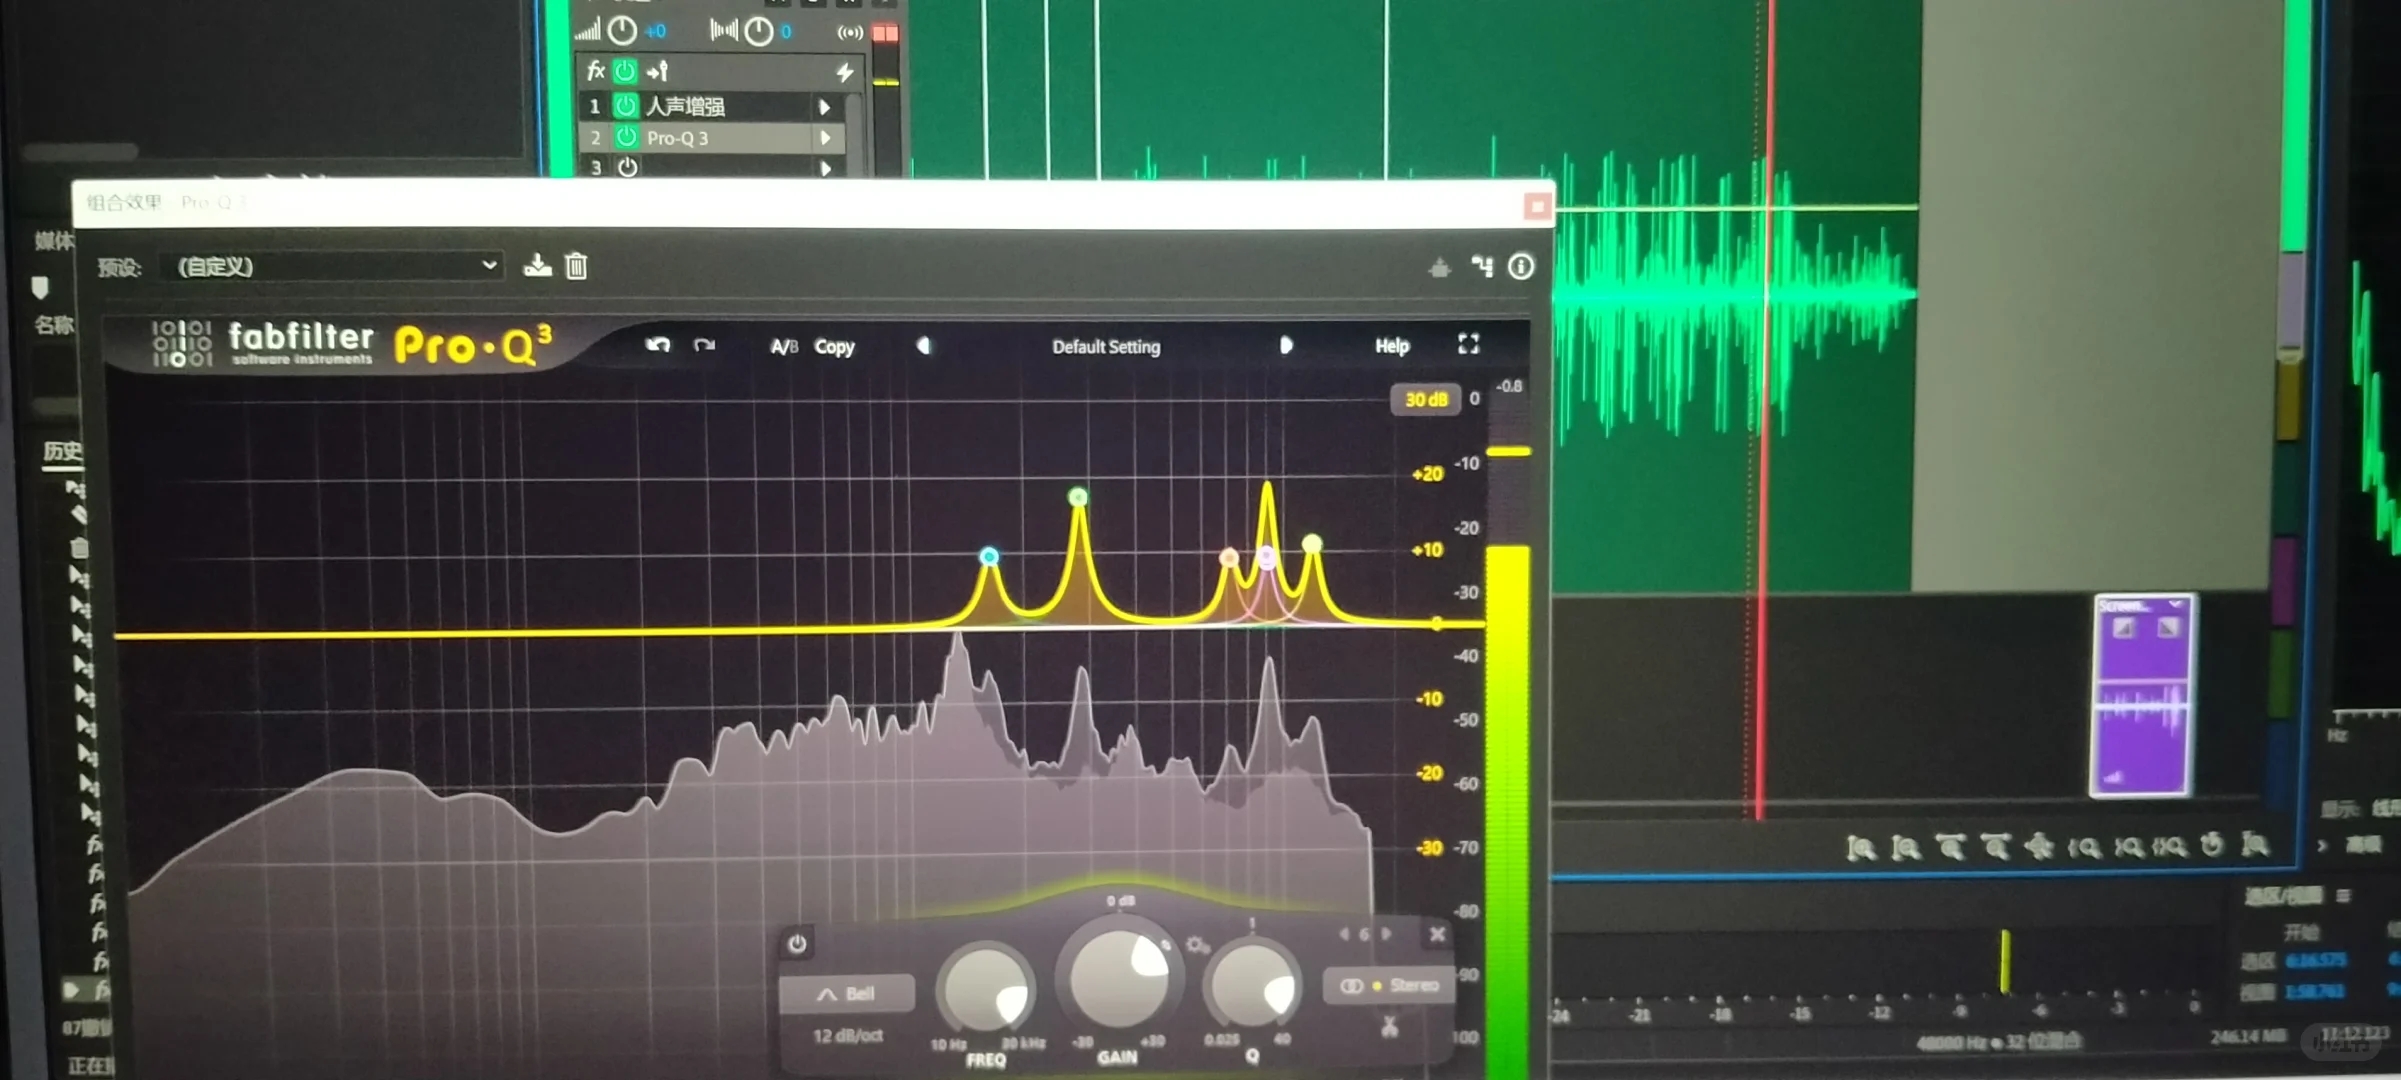Click the Pro-Q 3 redo arrow
This screenshot has width=2401, height=1080.
pos(704,345)
